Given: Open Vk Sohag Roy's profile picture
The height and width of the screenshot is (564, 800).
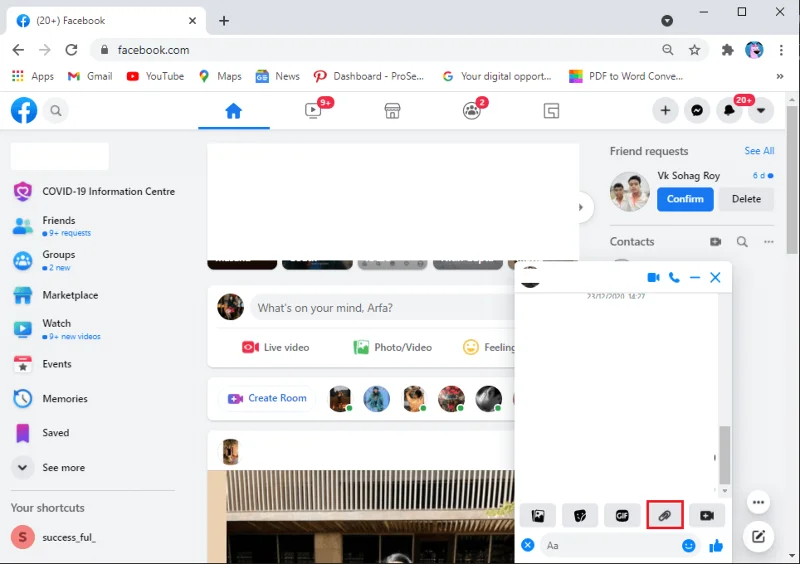Looking at the screenshot, I should click(x=630, y=191).
